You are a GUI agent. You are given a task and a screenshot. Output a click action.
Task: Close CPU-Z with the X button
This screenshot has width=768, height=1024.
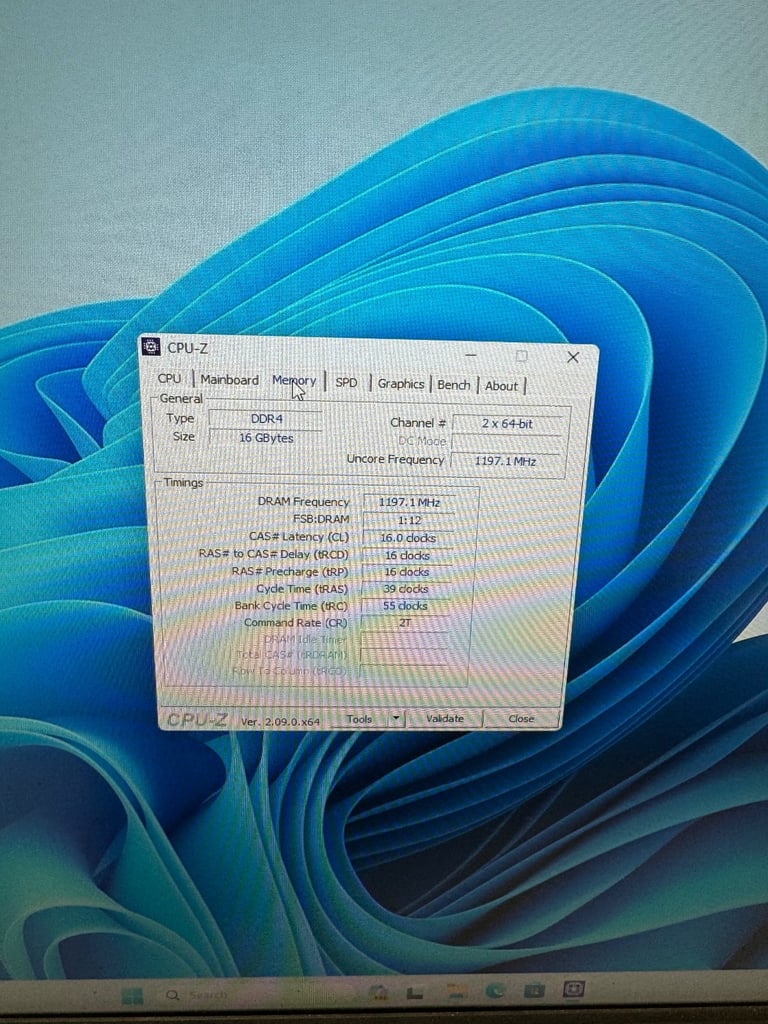tap(573, 357)
